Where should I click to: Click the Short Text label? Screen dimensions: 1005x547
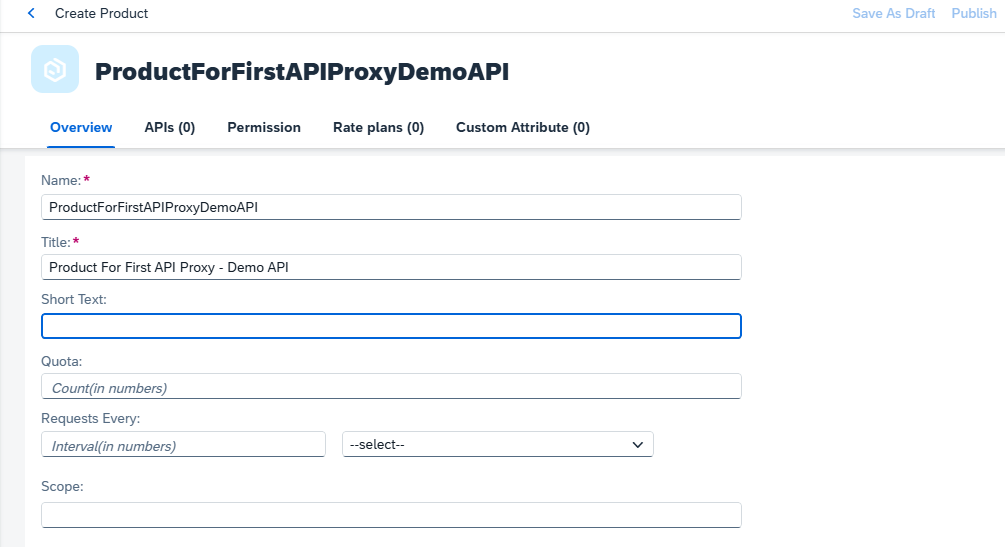click(74, 299)
